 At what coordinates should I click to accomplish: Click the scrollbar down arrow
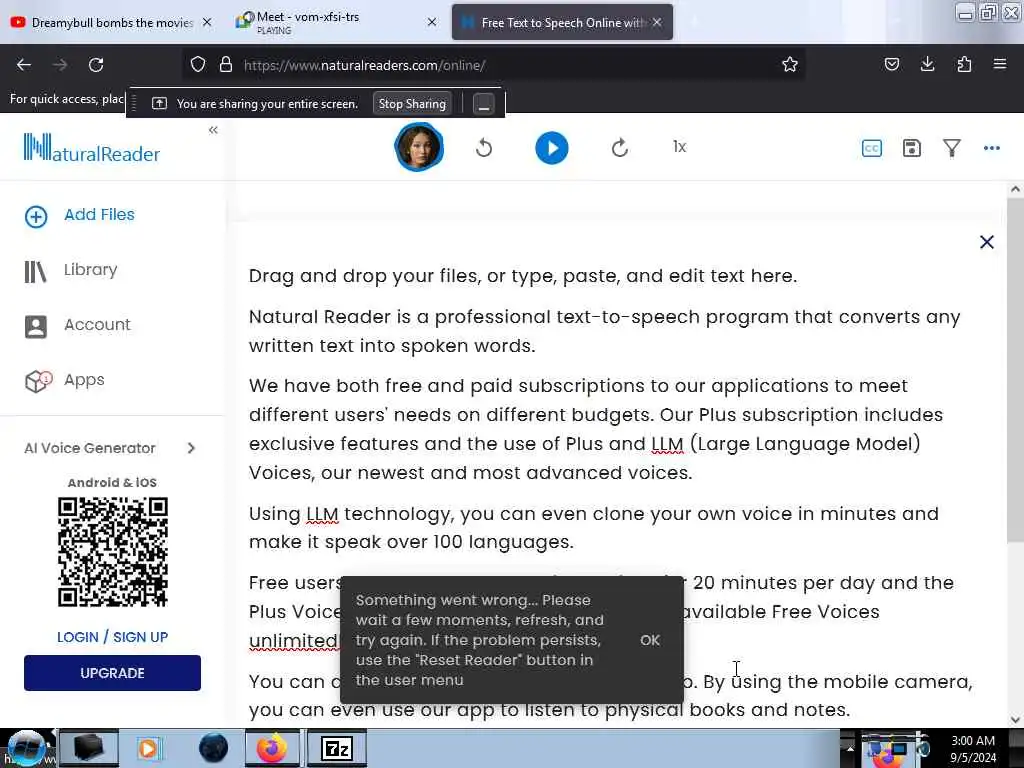[1015, 720]
